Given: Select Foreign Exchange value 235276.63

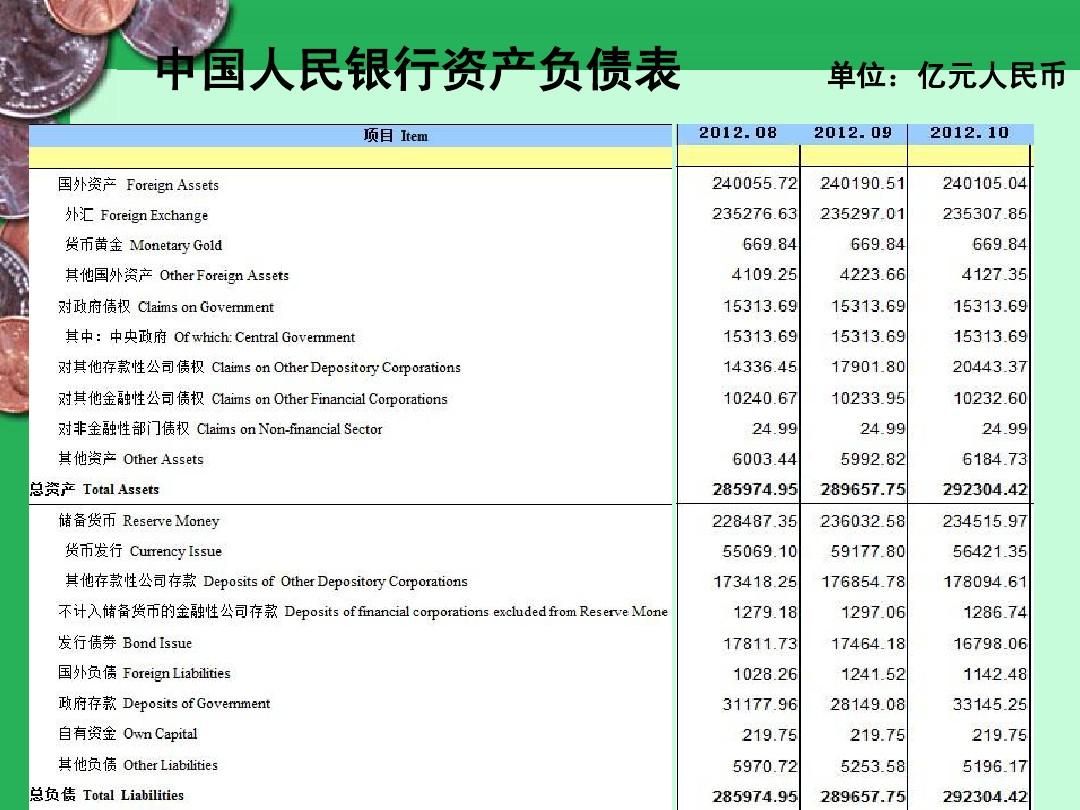Looking at the screenshot, I should [755, 214].
